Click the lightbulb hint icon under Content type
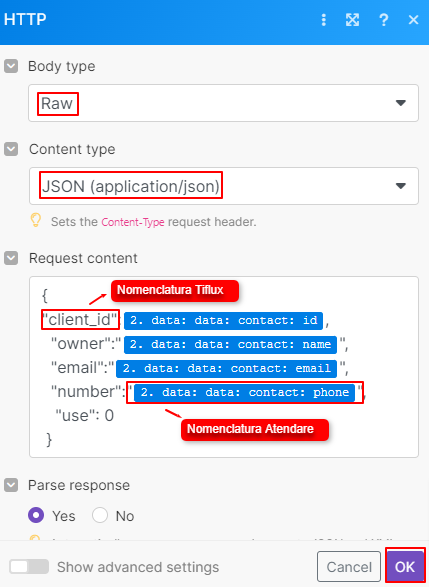The height and width of the screenshot is (587, 429). (36, 220)
